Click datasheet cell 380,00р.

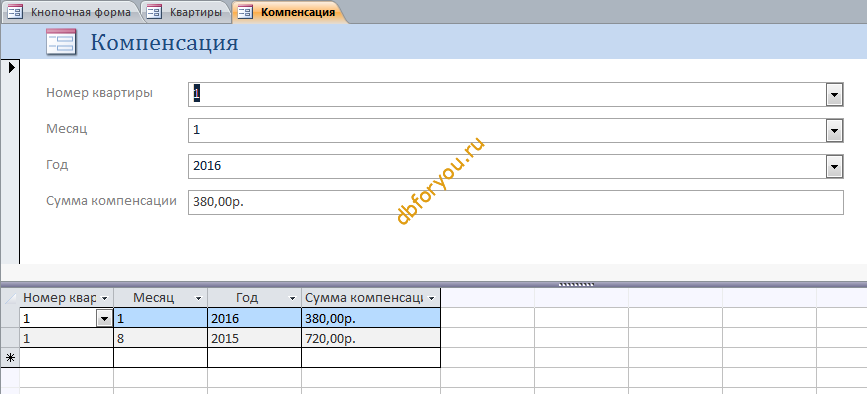click(371, 318)
